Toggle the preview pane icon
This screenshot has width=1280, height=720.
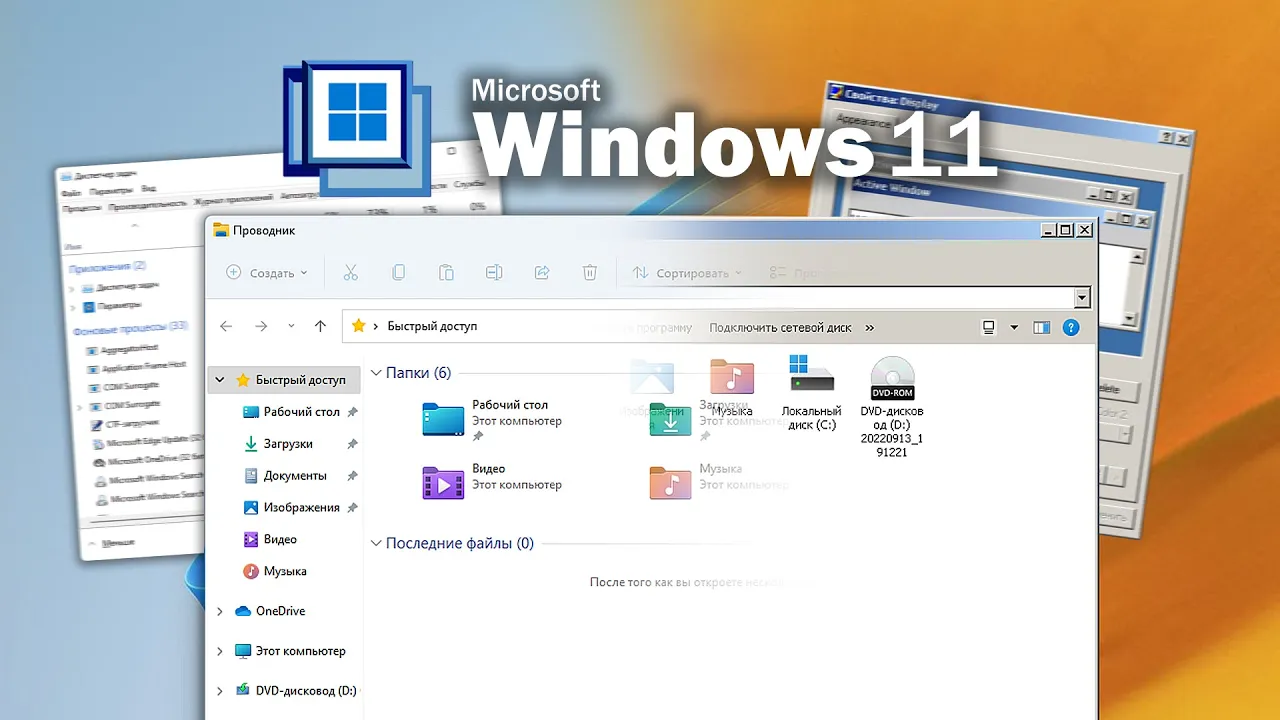tap(1041, 327)
